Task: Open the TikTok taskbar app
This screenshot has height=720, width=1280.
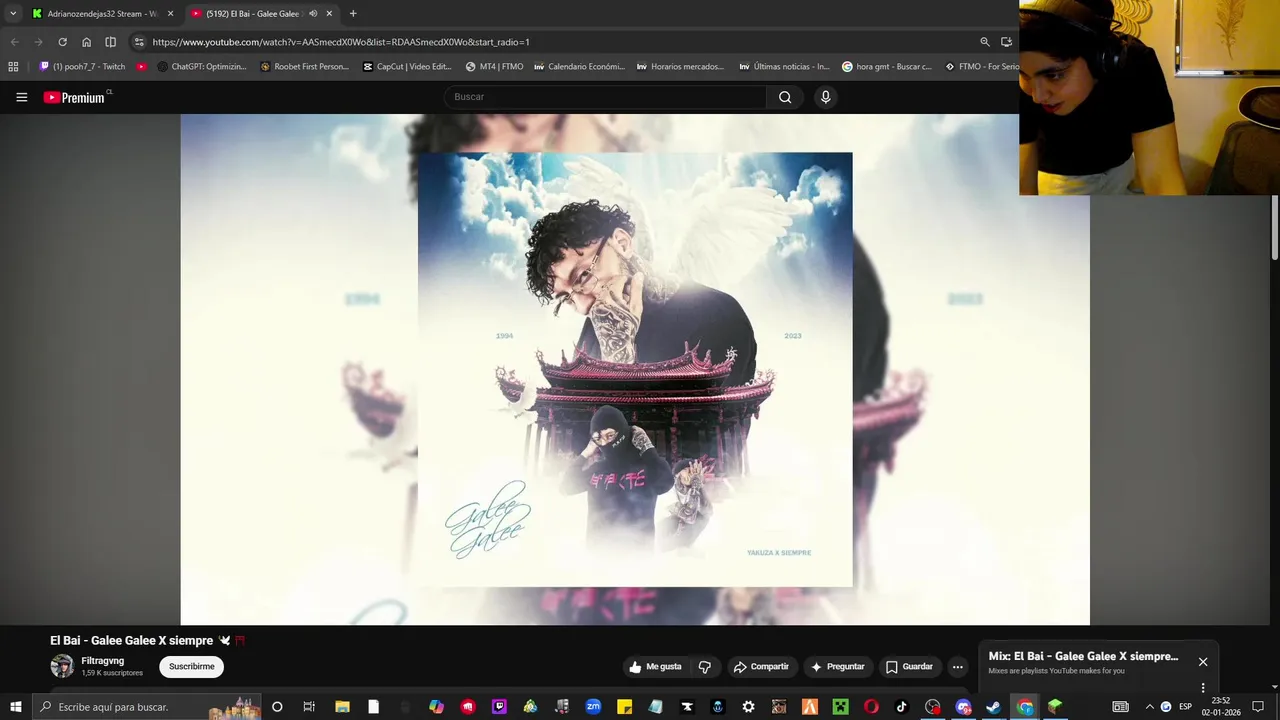Action: click(x=901, y=707)
